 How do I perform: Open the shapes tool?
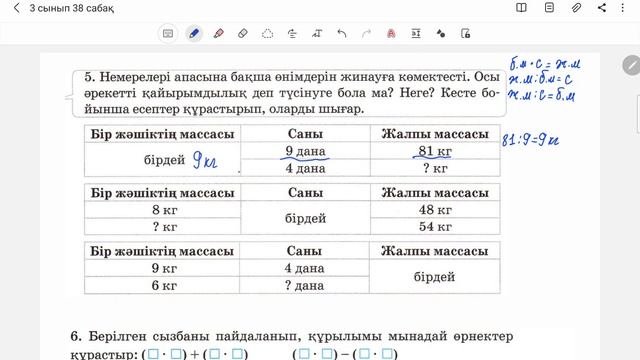[441, 33]
